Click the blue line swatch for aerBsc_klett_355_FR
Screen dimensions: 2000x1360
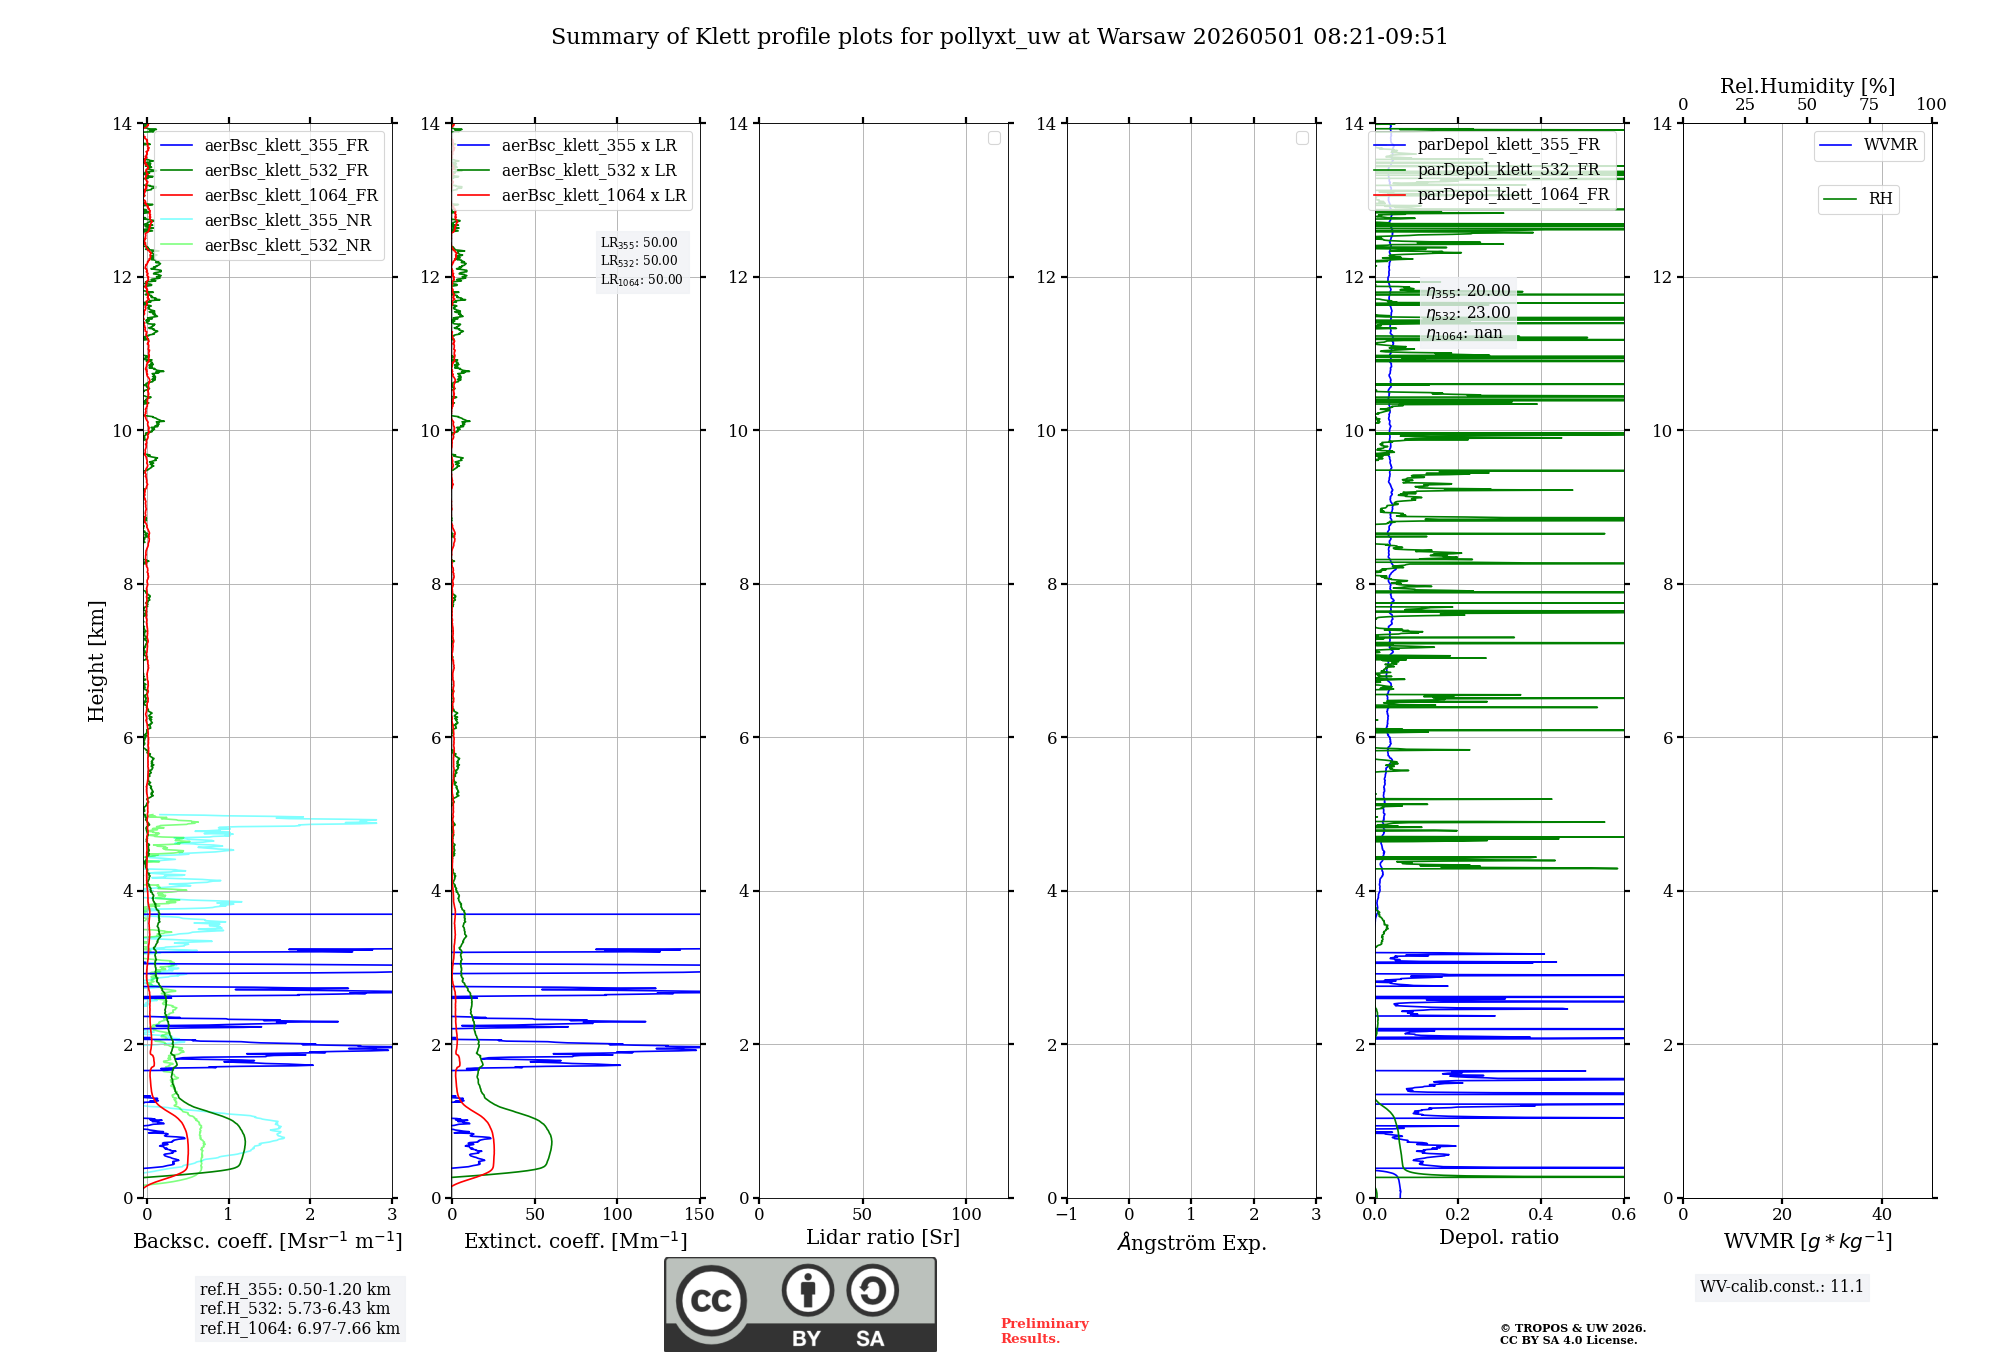(176, 146)
